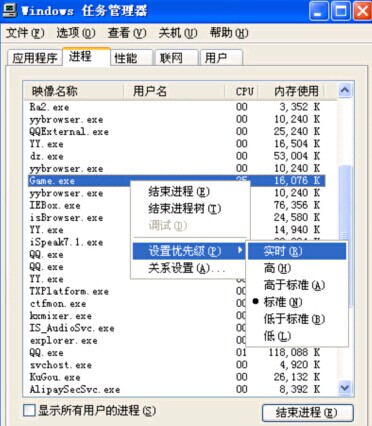
Task: Click the scrollbar up arrow
Action: 345,90
